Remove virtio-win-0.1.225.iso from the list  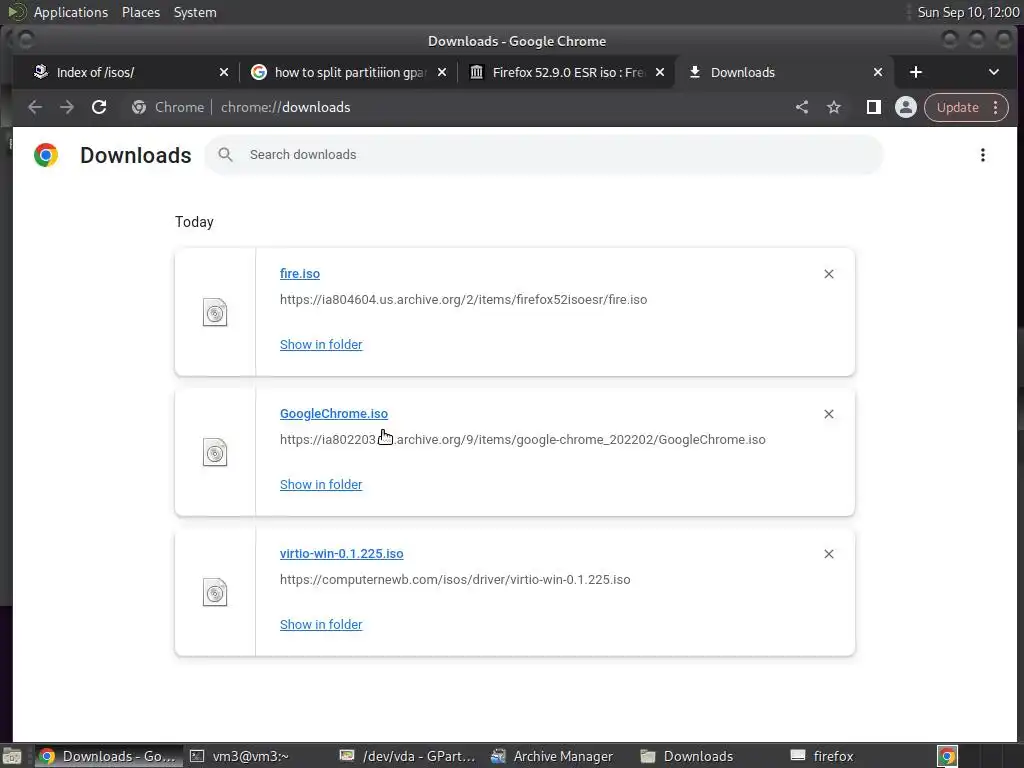click(829, 554)
